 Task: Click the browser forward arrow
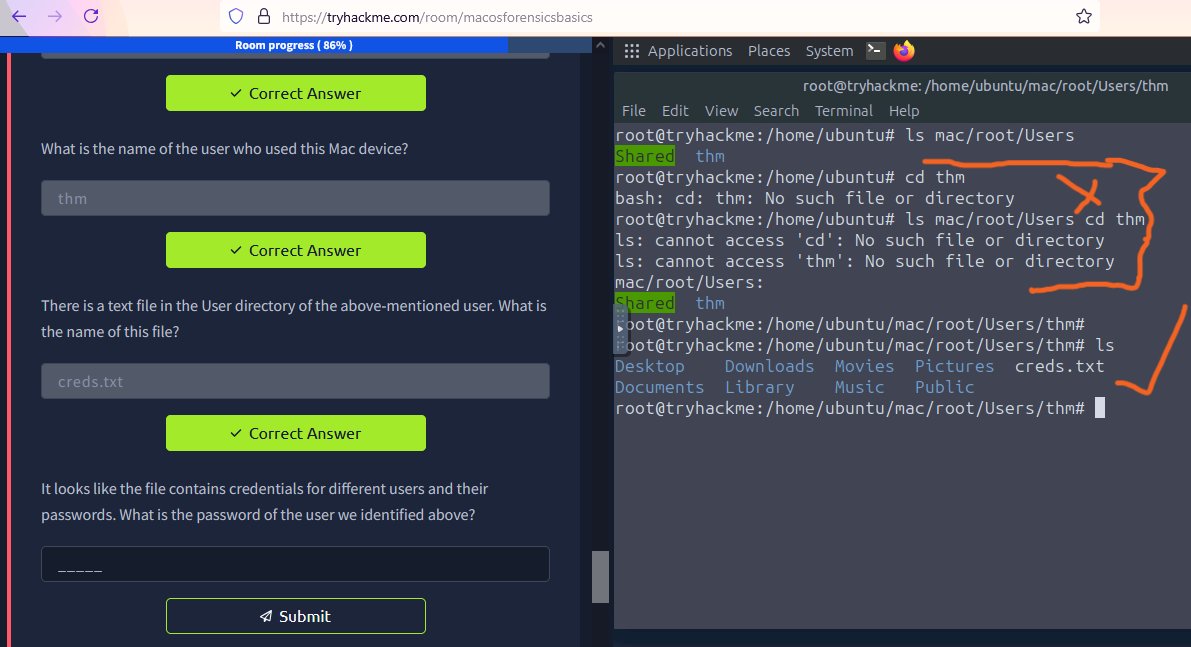[x=55, y=16]
